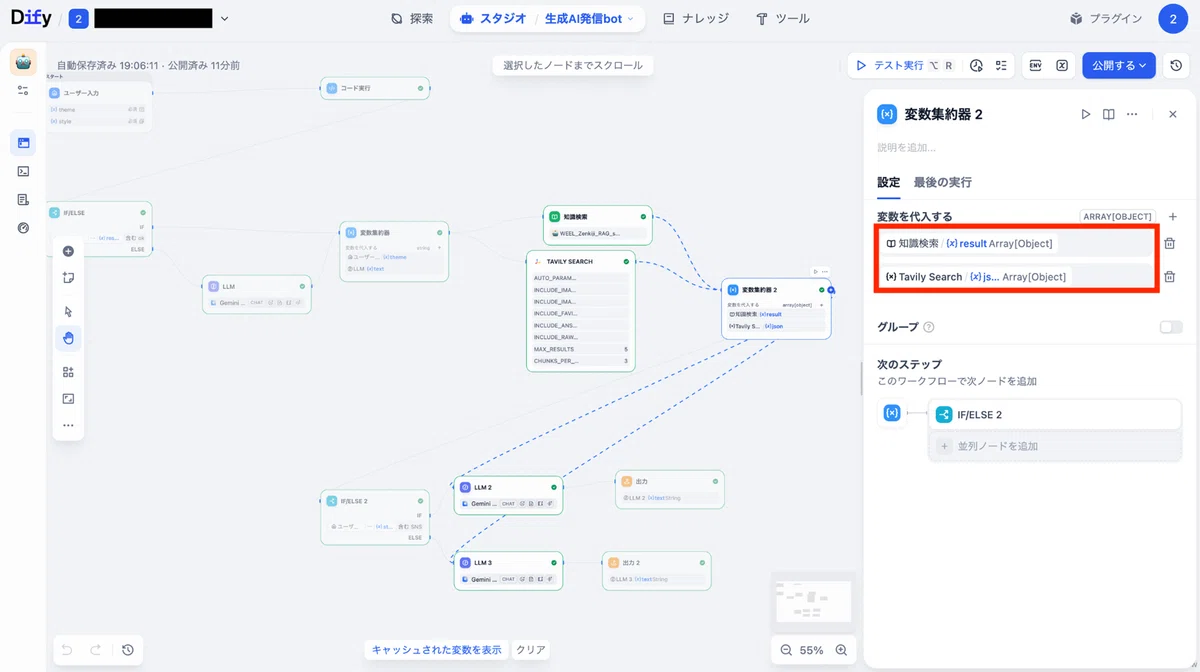Open panel more options ellipsis
Image resolution: width=1200 pixels, height=672 pixels.
tap(1132, 114)
